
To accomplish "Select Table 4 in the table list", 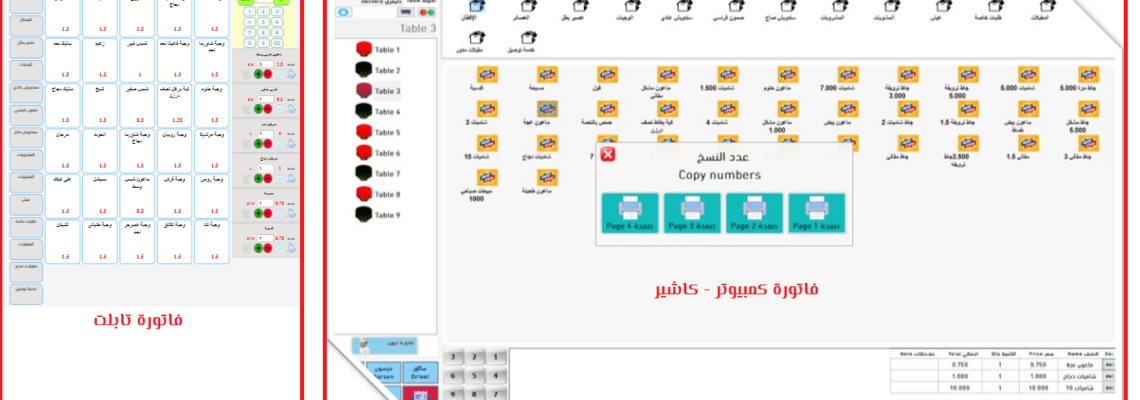I will click(x=378, y=112).
